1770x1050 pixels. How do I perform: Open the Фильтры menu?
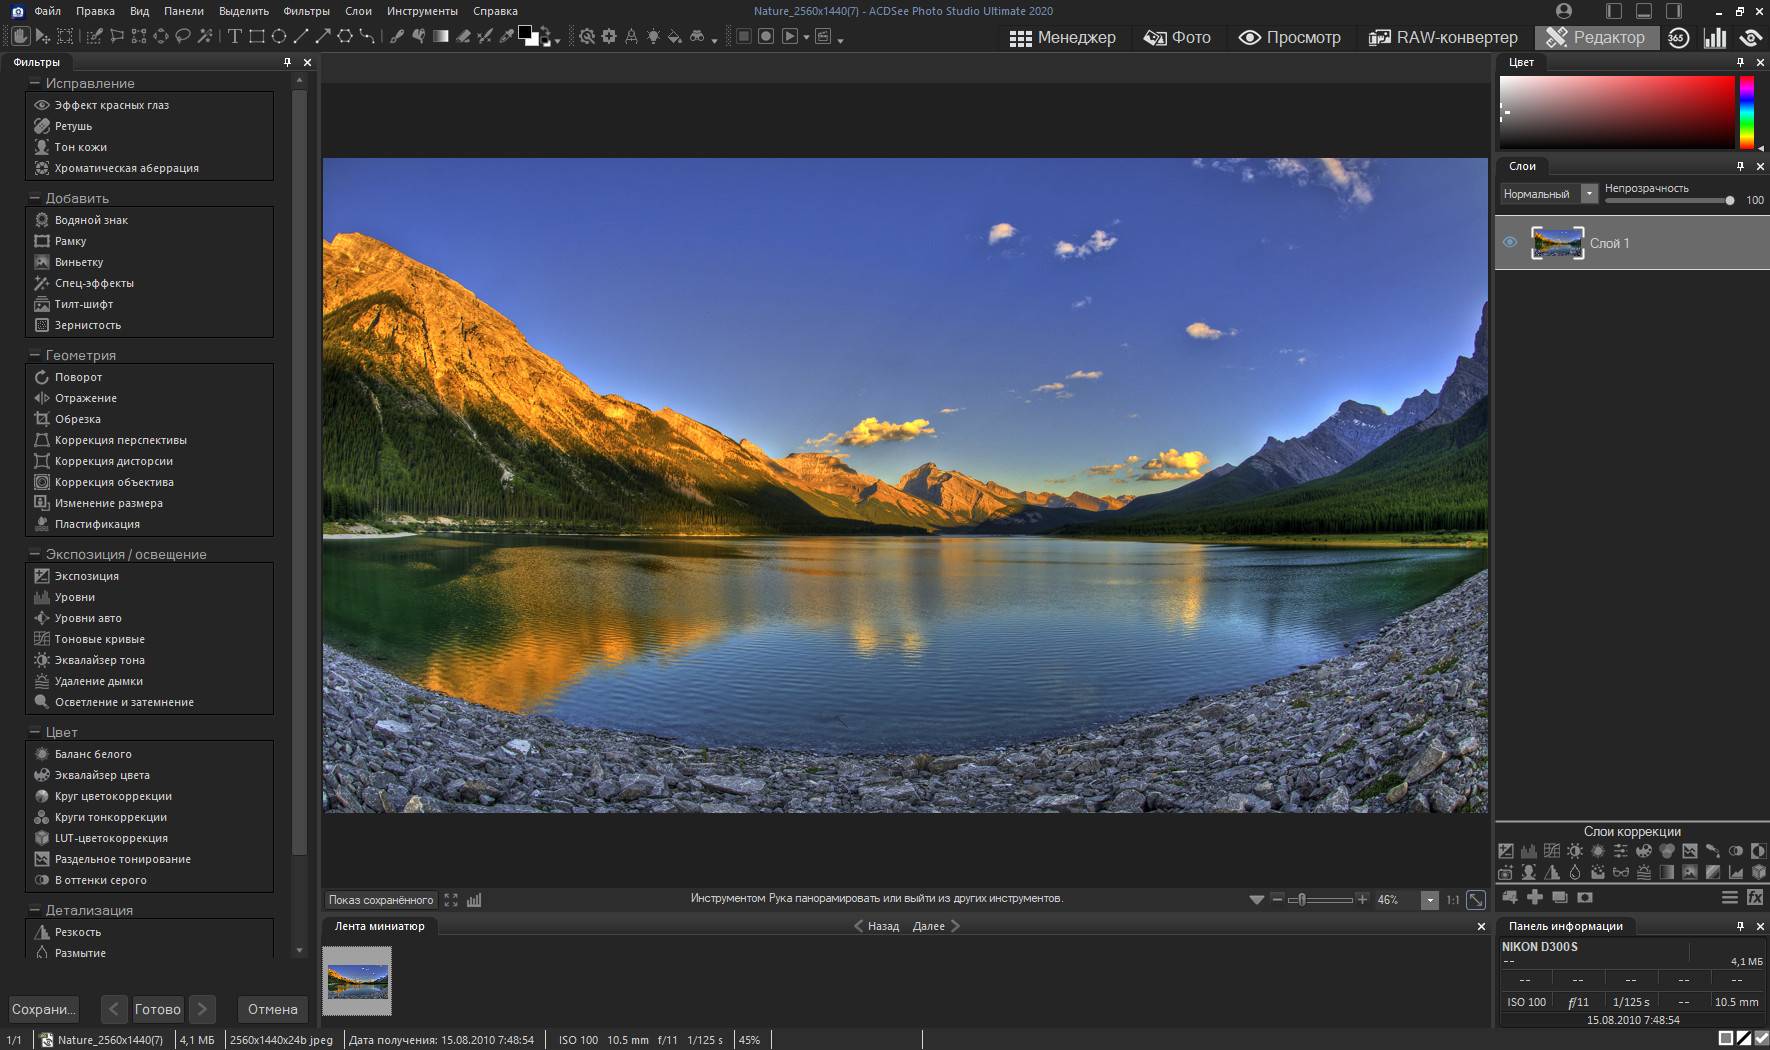pos(306,11)
